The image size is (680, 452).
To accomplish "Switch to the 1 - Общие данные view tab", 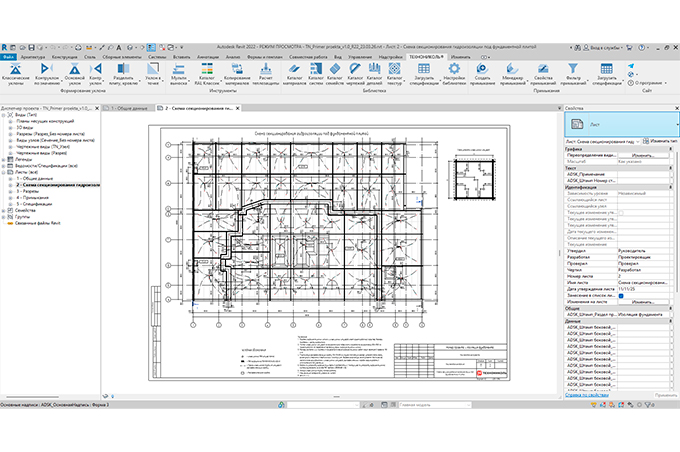I will pyautogui.click(x=131, y=107).
